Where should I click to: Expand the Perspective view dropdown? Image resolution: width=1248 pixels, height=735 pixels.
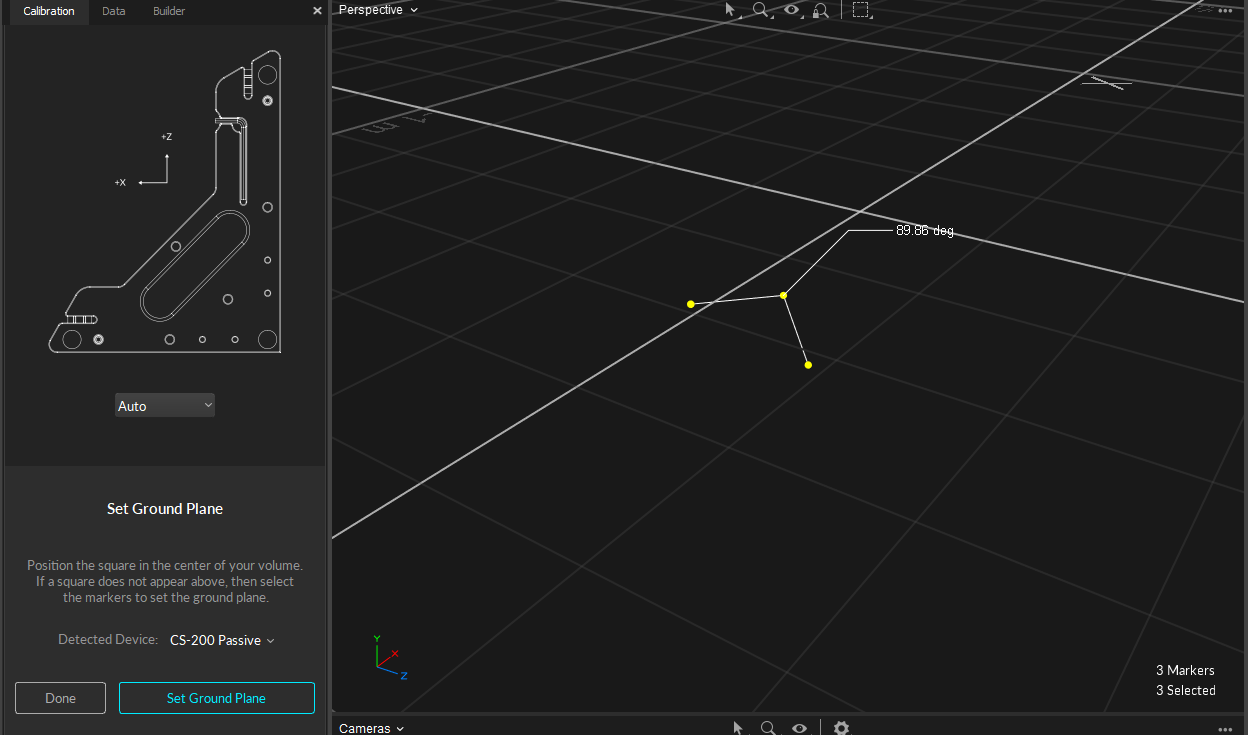pyautogui.click(x=378, y=10)
